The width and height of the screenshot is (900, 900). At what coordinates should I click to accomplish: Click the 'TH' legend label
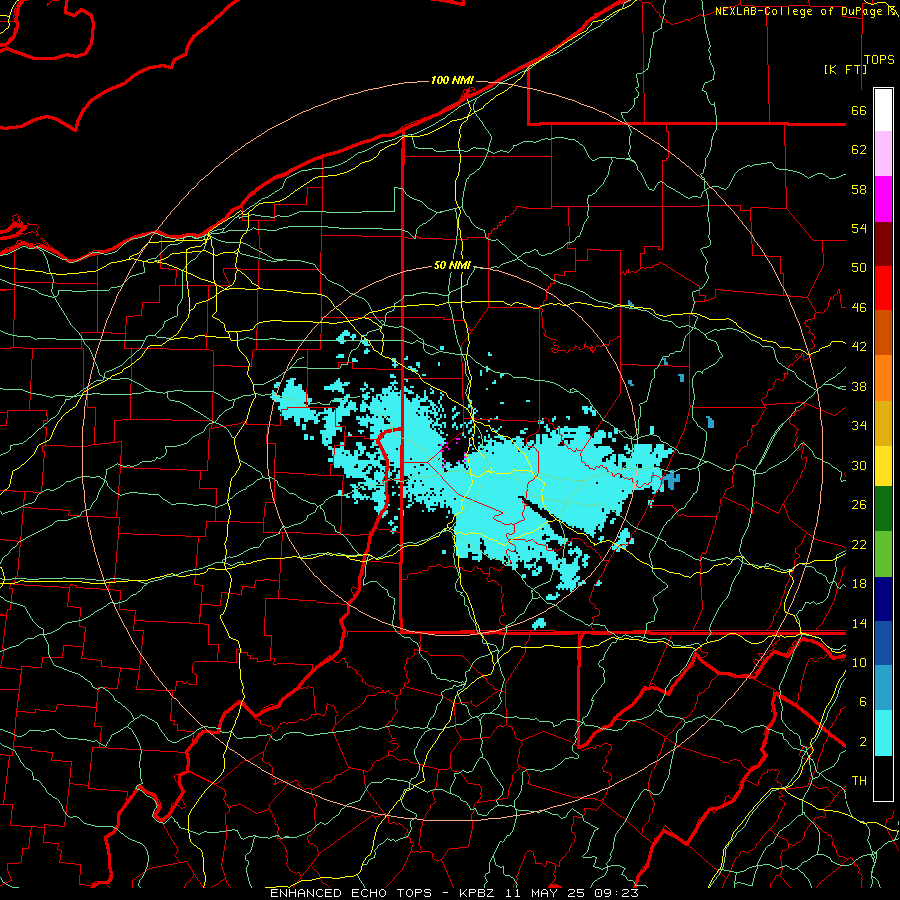[859, 781]
